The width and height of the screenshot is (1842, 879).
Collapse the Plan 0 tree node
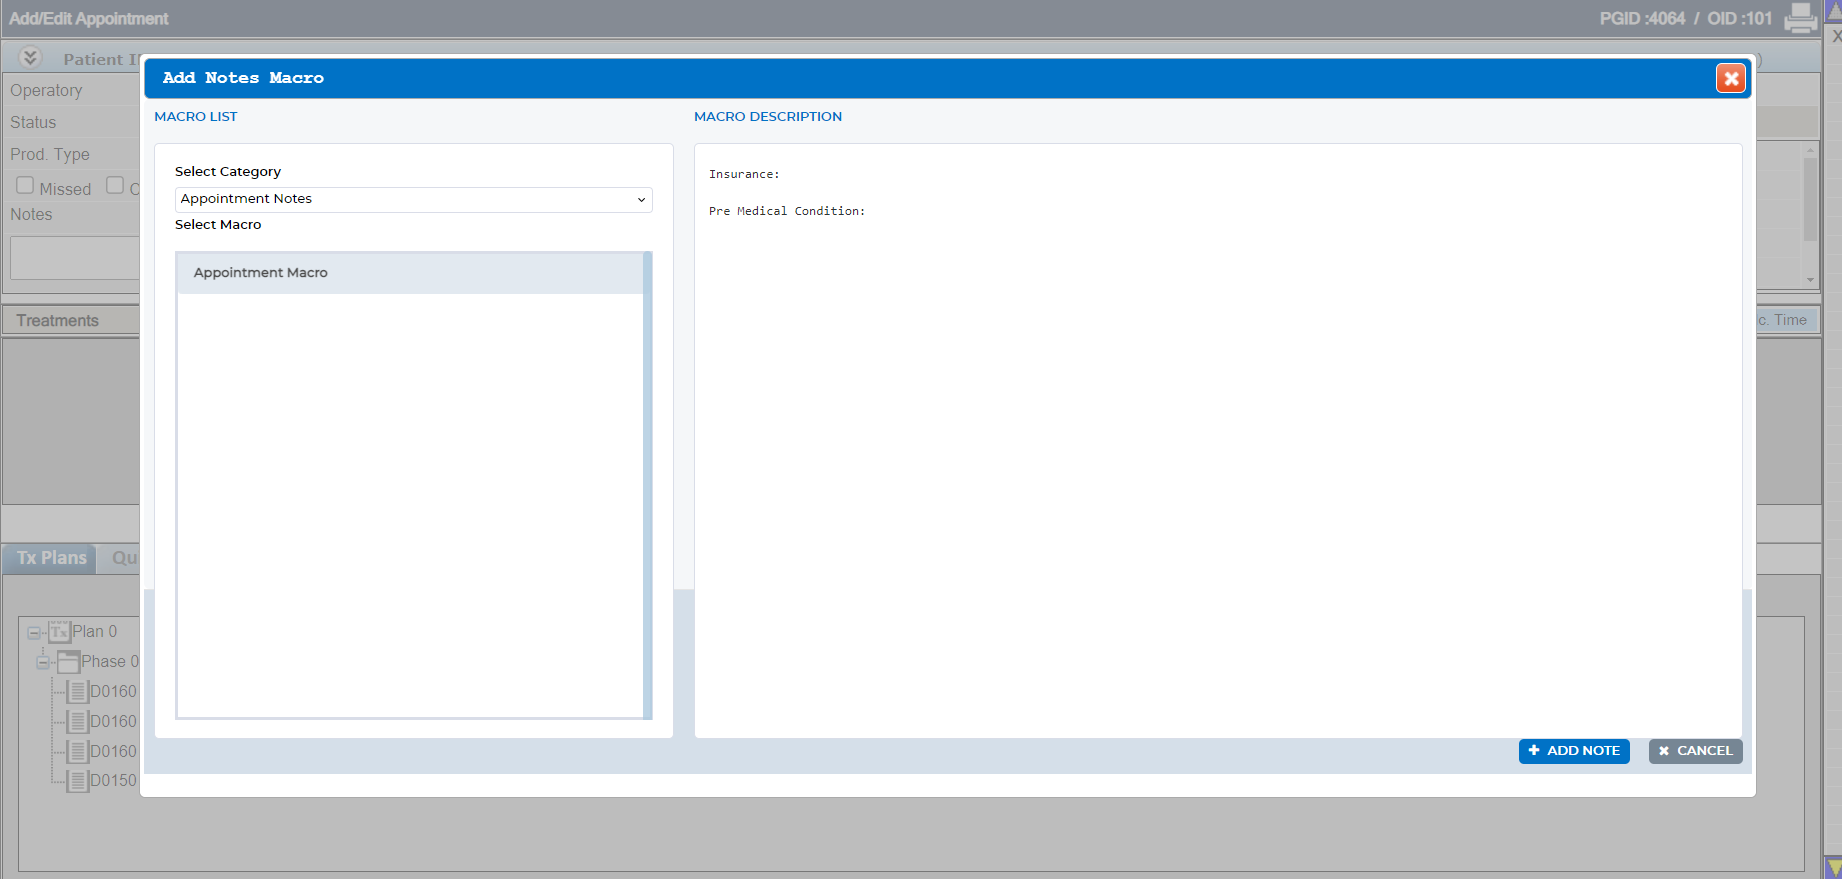coord(34,633)
